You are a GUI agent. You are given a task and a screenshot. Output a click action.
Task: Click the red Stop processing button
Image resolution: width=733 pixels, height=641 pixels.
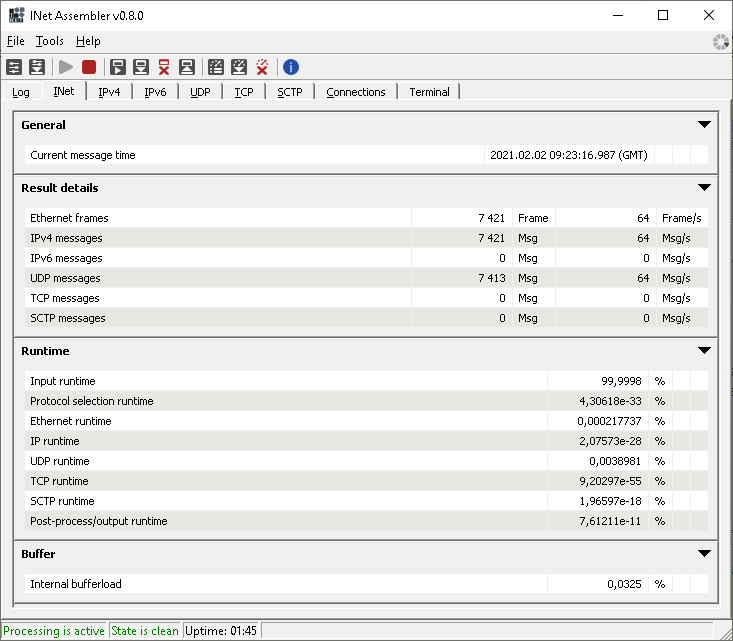[x=89, y=67]
